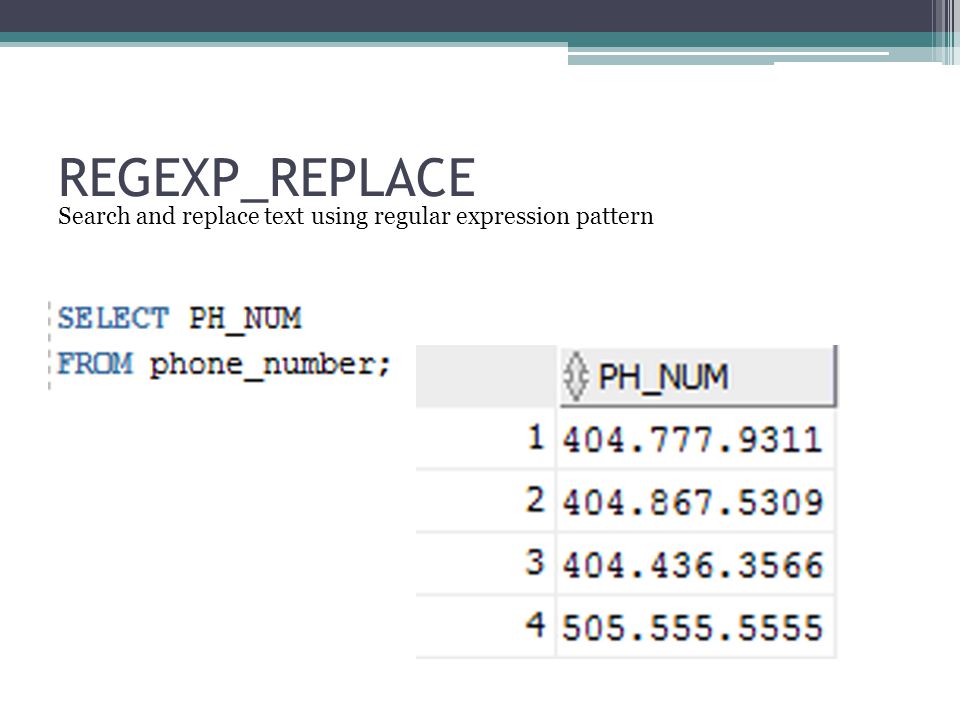Click row number 3 in results grid
Screen dimensions: 960x720
pyautogui.click(x=535, y=562)
